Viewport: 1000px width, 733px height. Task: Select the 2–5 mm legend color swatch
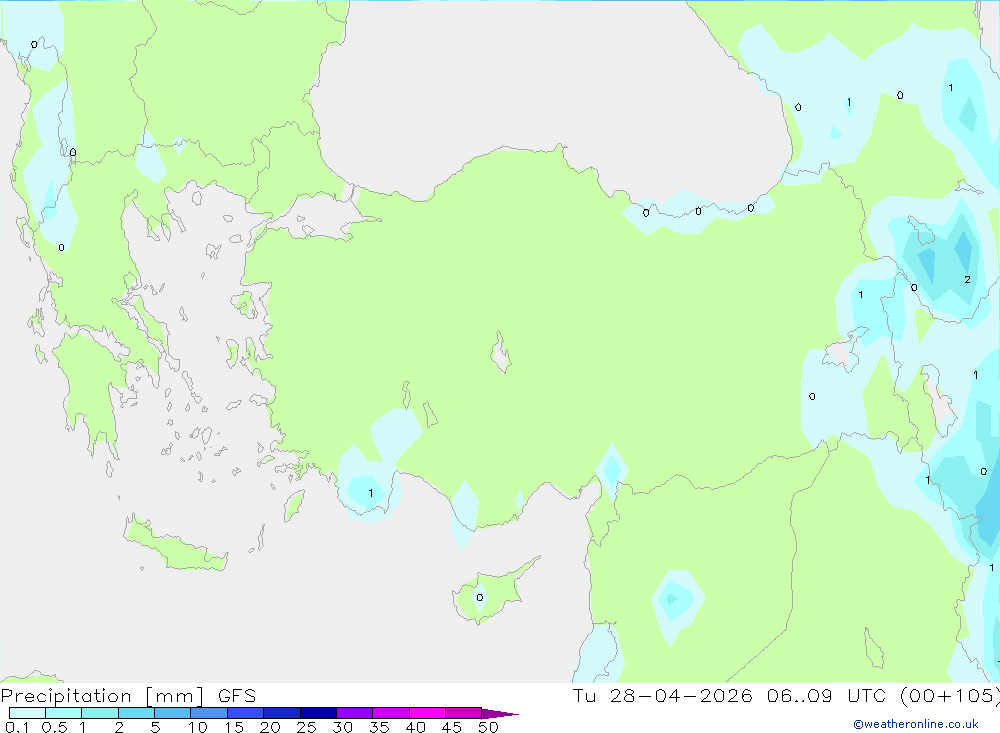click(136, 713)
